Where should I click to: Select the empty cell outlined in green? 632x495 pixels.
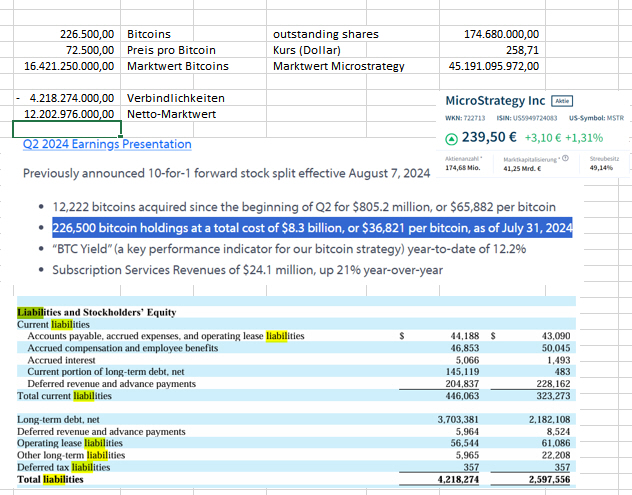[66, 129]
